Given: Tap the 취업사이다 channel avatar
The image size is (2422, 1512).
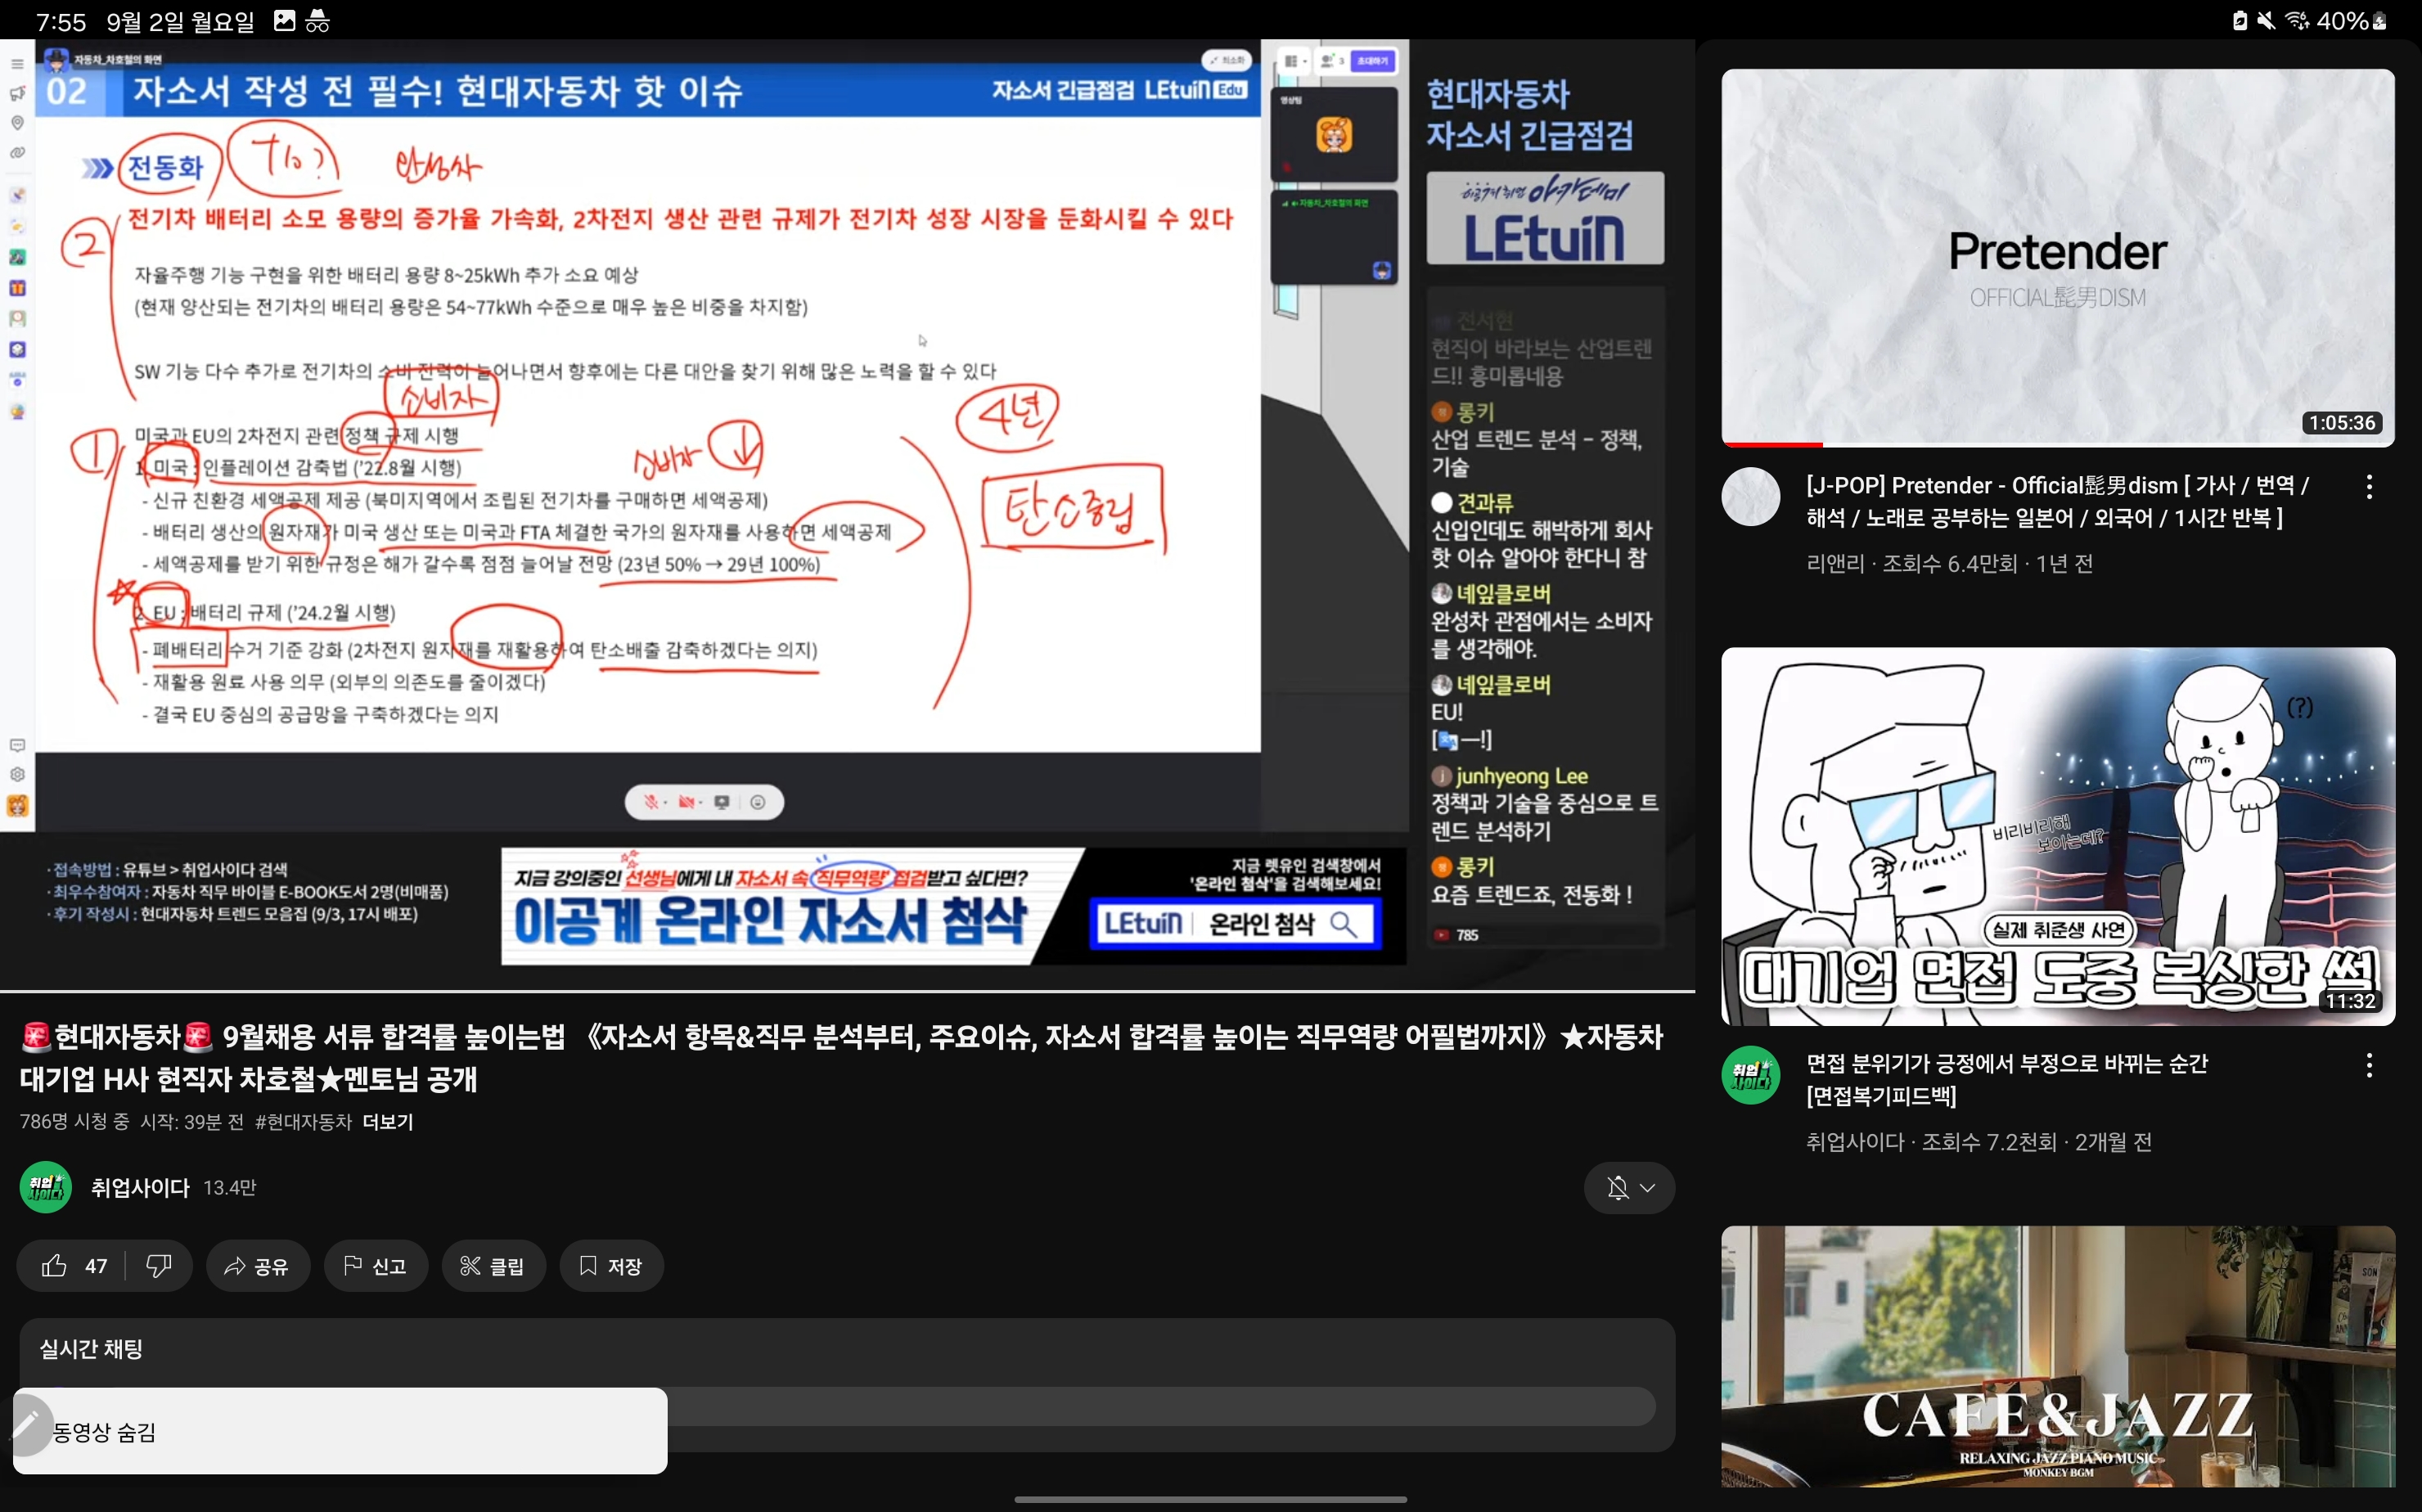Looking at the screenshot, I should (46, 1187).
